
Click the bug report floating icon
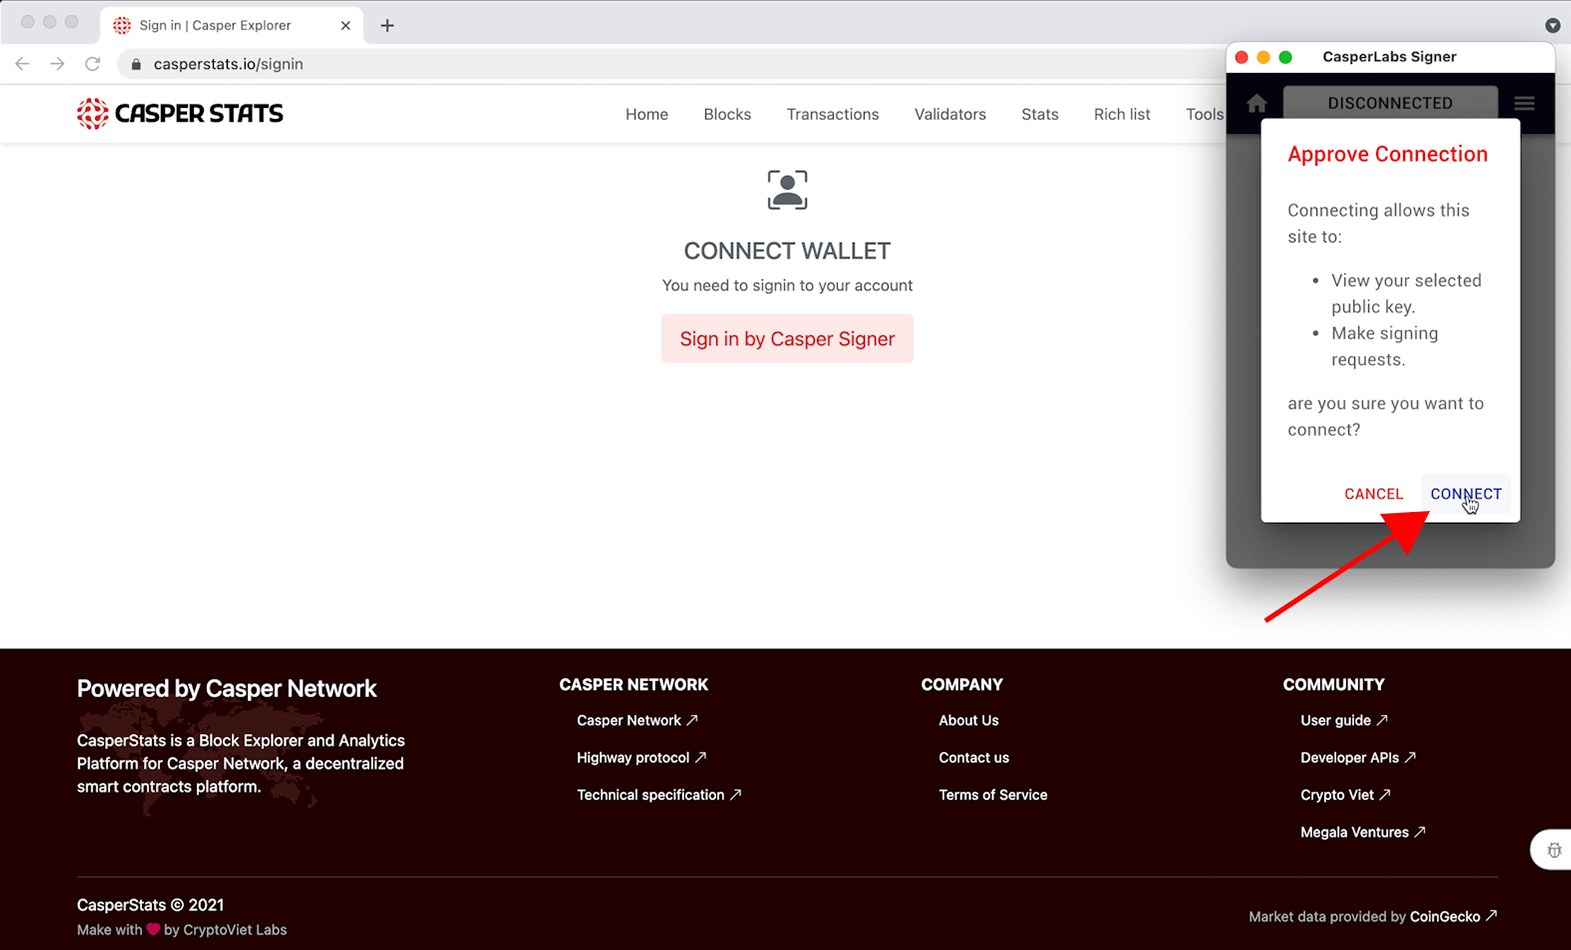click(x=1553, y=850)
